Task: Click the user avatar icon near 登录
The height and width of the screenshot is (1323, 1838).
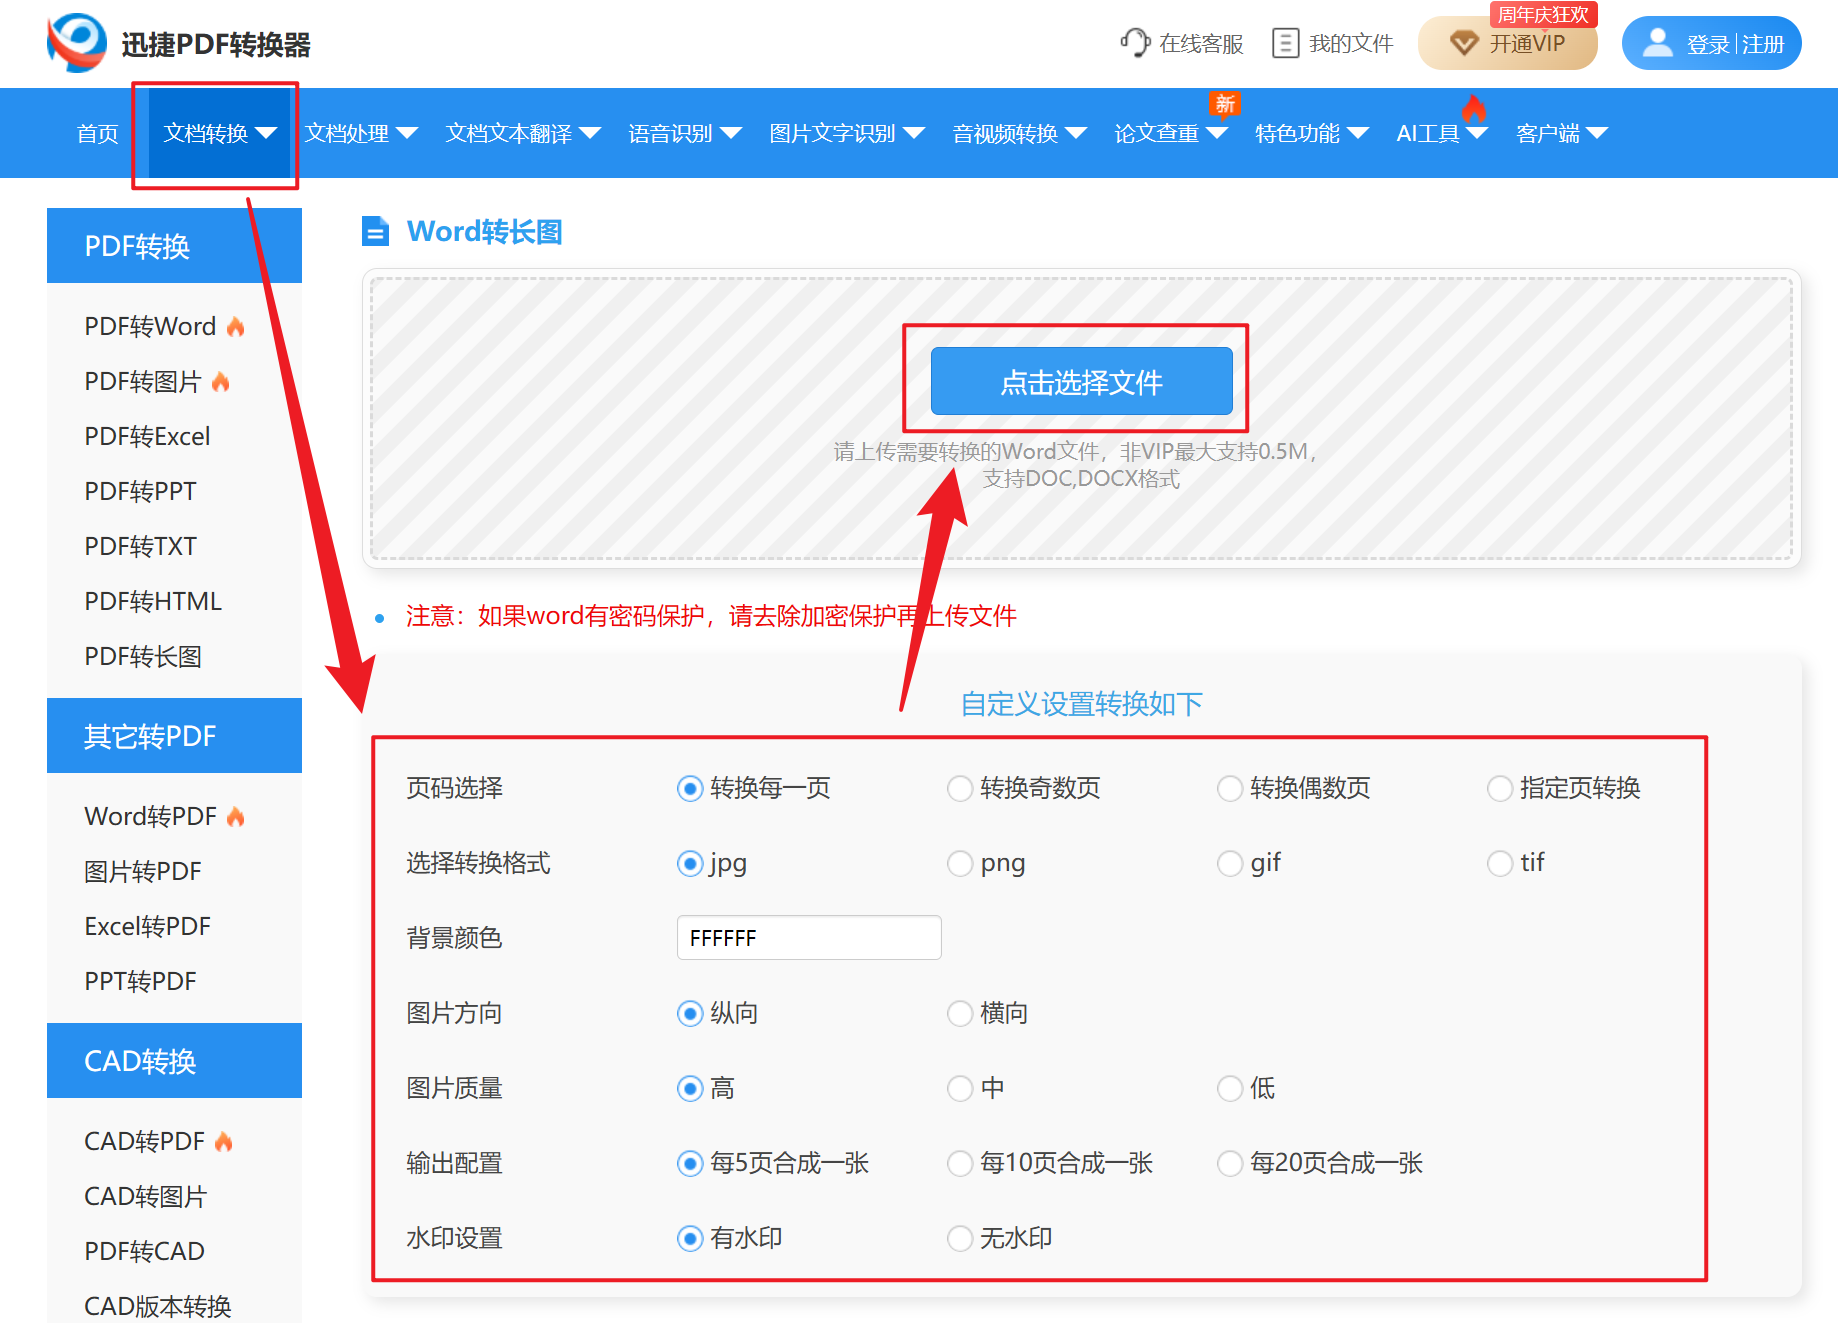Action: [x=1657, y=42]
